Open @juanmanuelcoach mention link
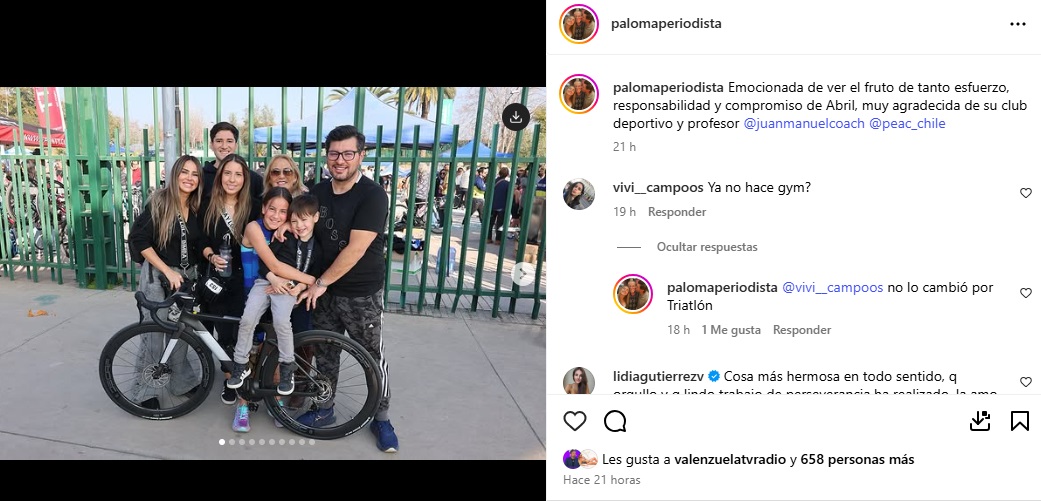Viewport: 1041px width, 501px height. 803,123
